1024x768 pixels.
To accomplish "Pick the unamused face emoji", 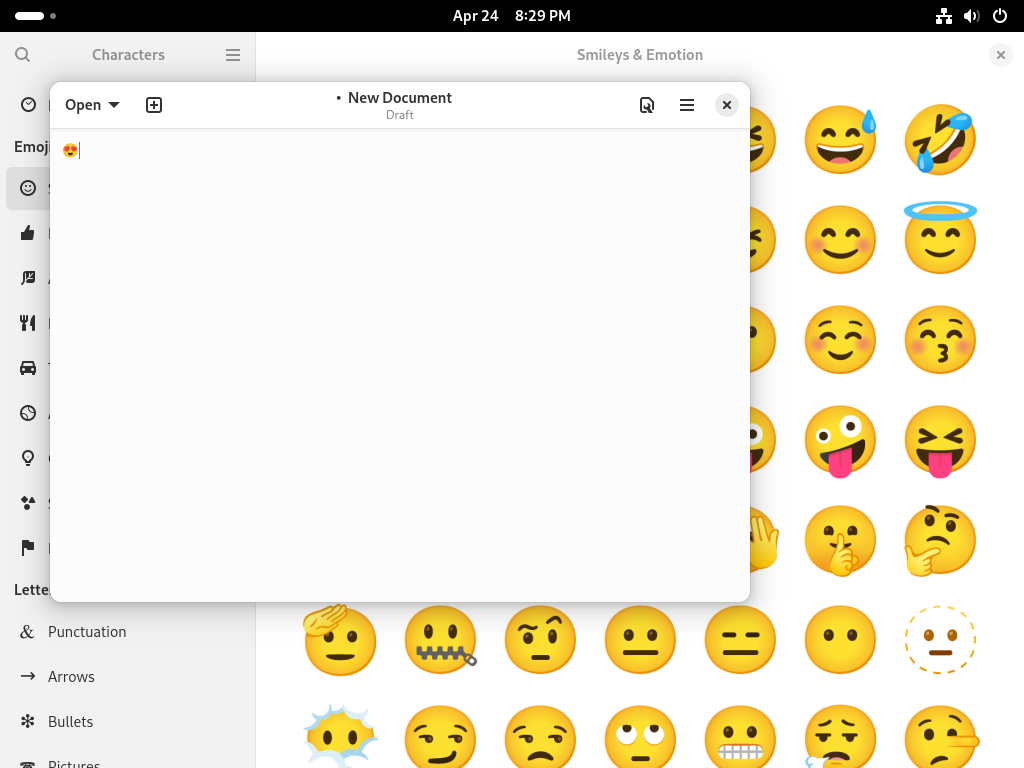I will click(540, 736).
